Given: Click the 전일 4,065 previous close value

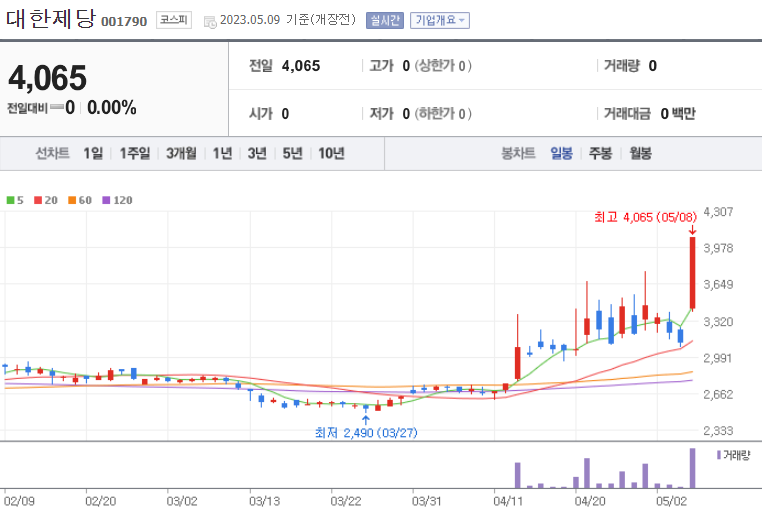Looking at the screenshot, I should (285, 66).
